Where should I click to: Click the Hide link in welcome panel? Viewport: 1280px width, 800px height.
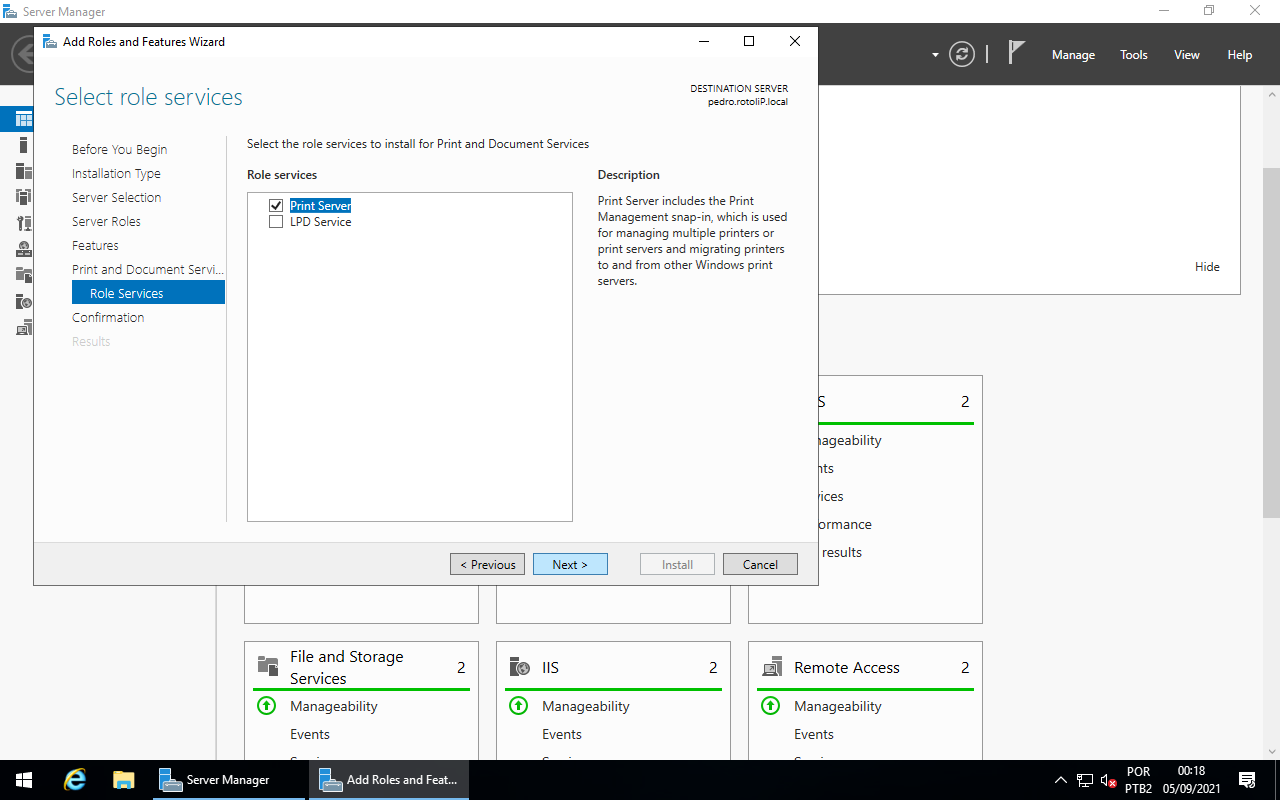tap(1207, 267)
